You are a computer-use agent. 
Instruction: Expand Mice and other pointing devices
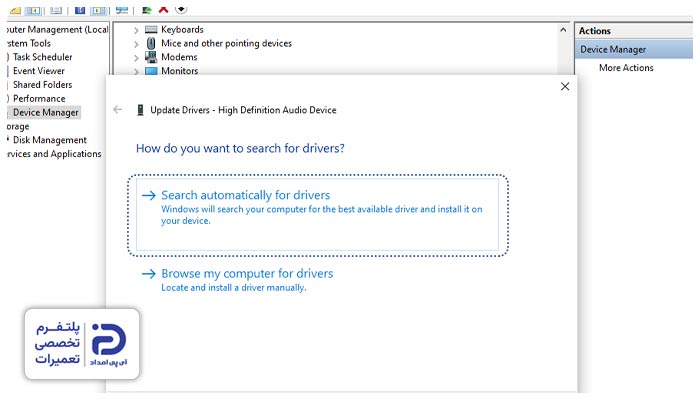click(x=136, y=44)
